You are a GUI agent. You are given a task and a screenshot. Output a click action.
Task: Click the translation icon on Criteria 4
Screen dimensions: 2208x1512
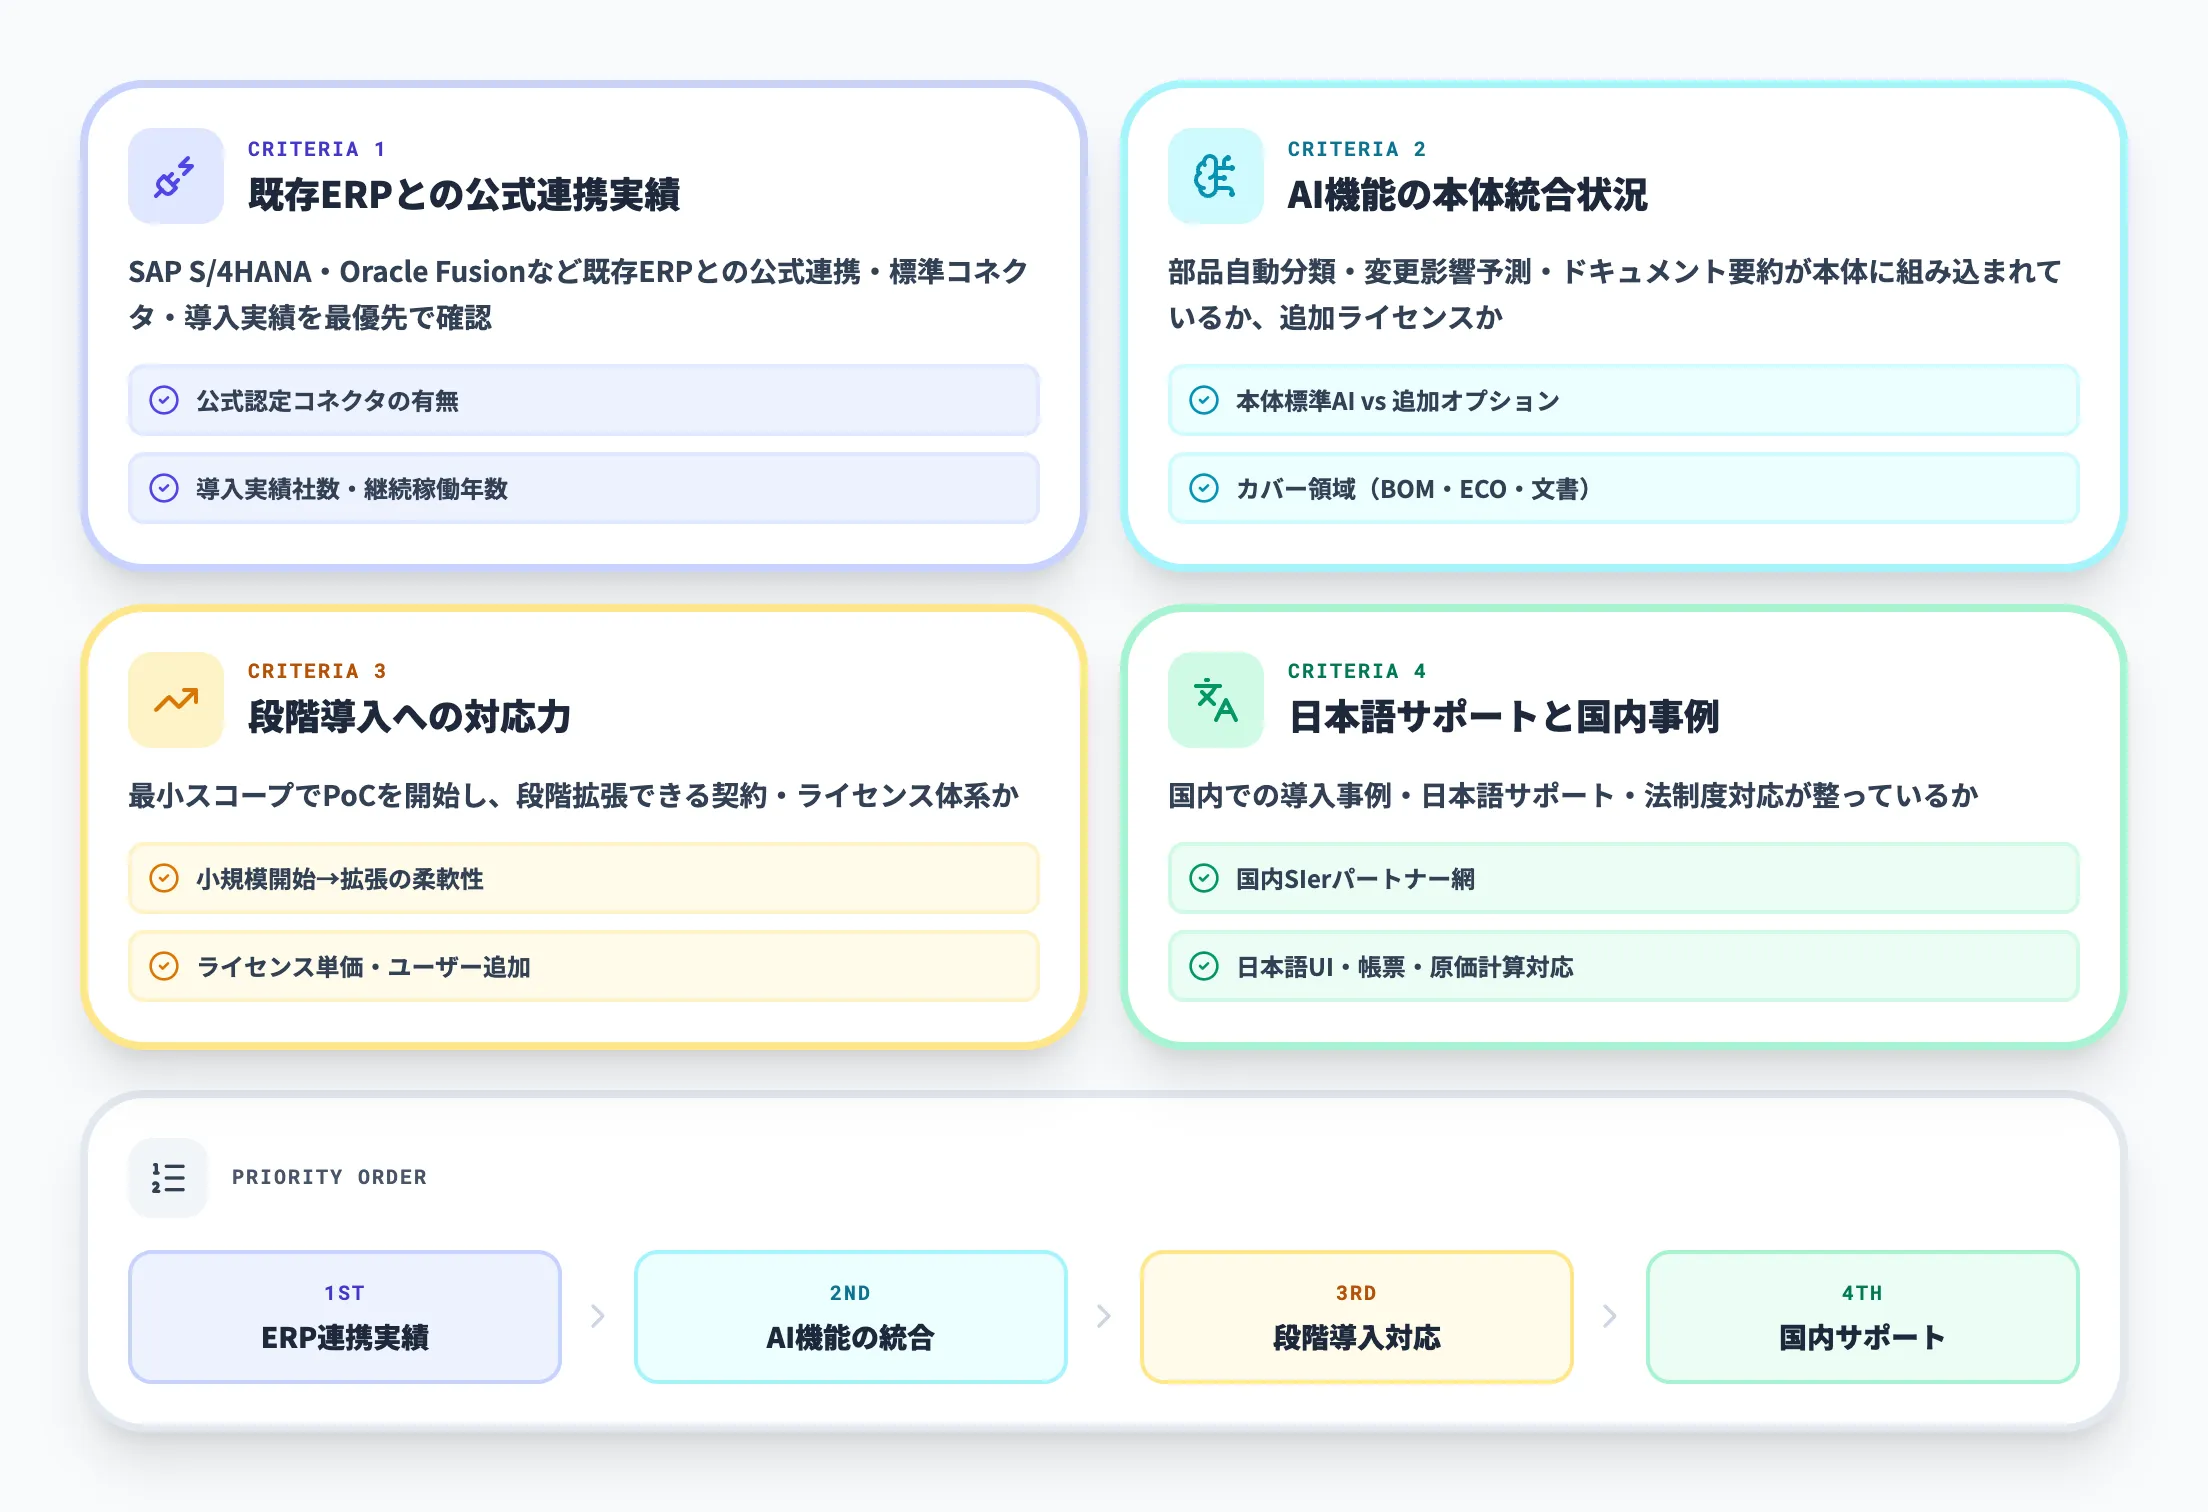click(x=1213, y=700)
